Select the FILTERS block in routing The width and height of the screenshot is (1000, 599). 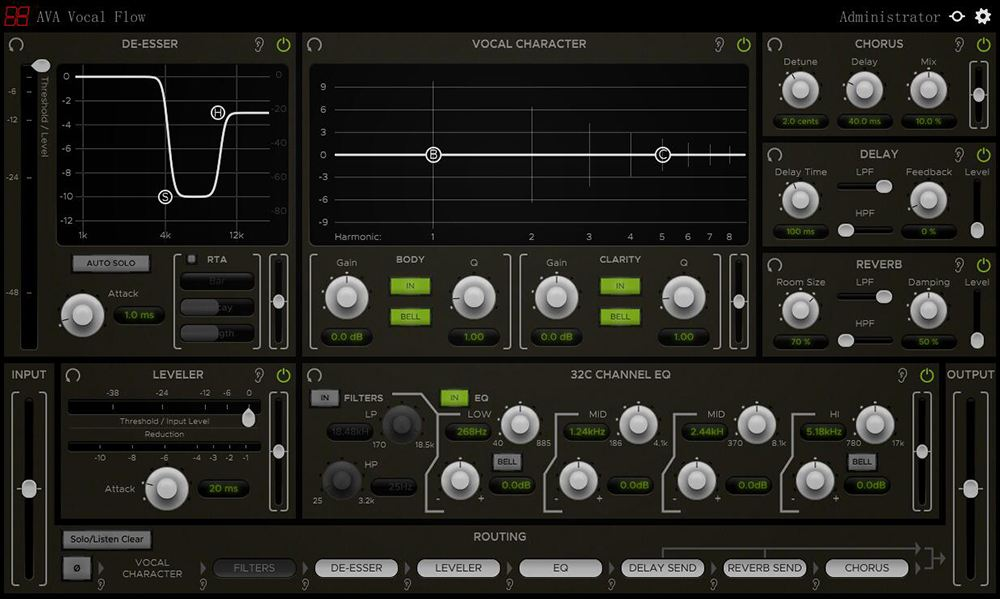click(254, 568)
